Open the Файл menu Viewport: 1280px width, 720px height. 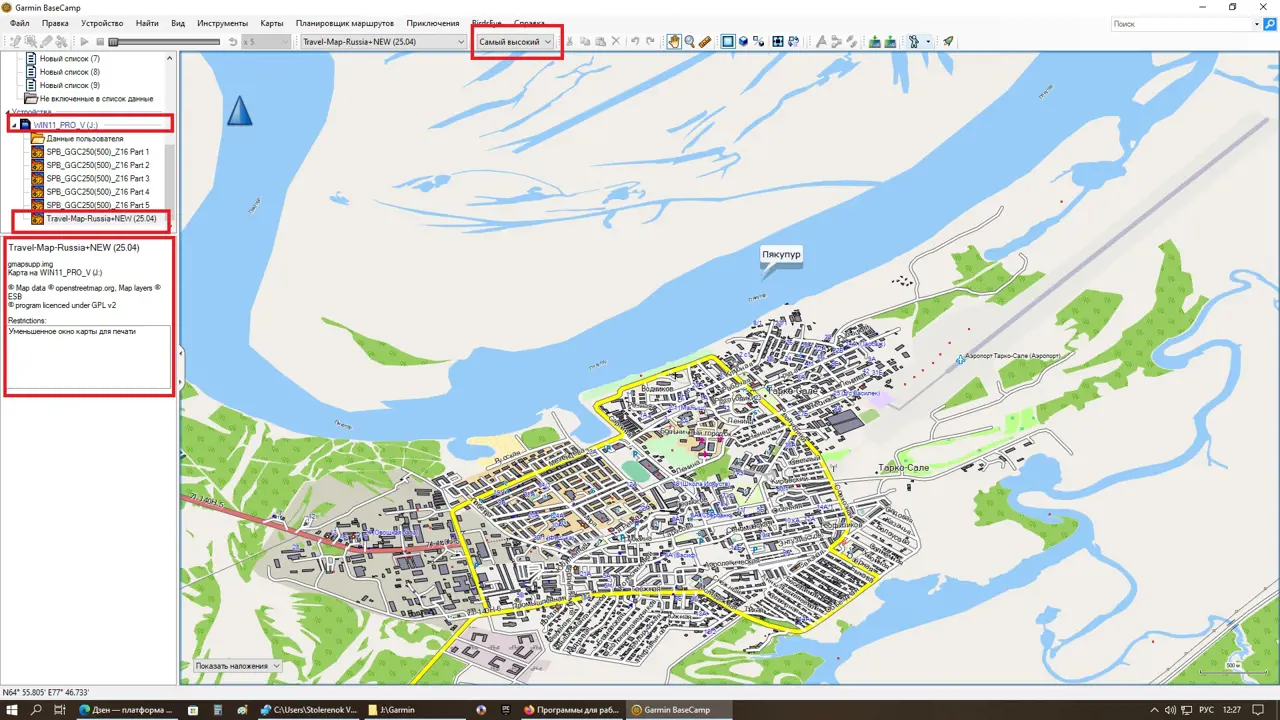click(x=19, y=23)
